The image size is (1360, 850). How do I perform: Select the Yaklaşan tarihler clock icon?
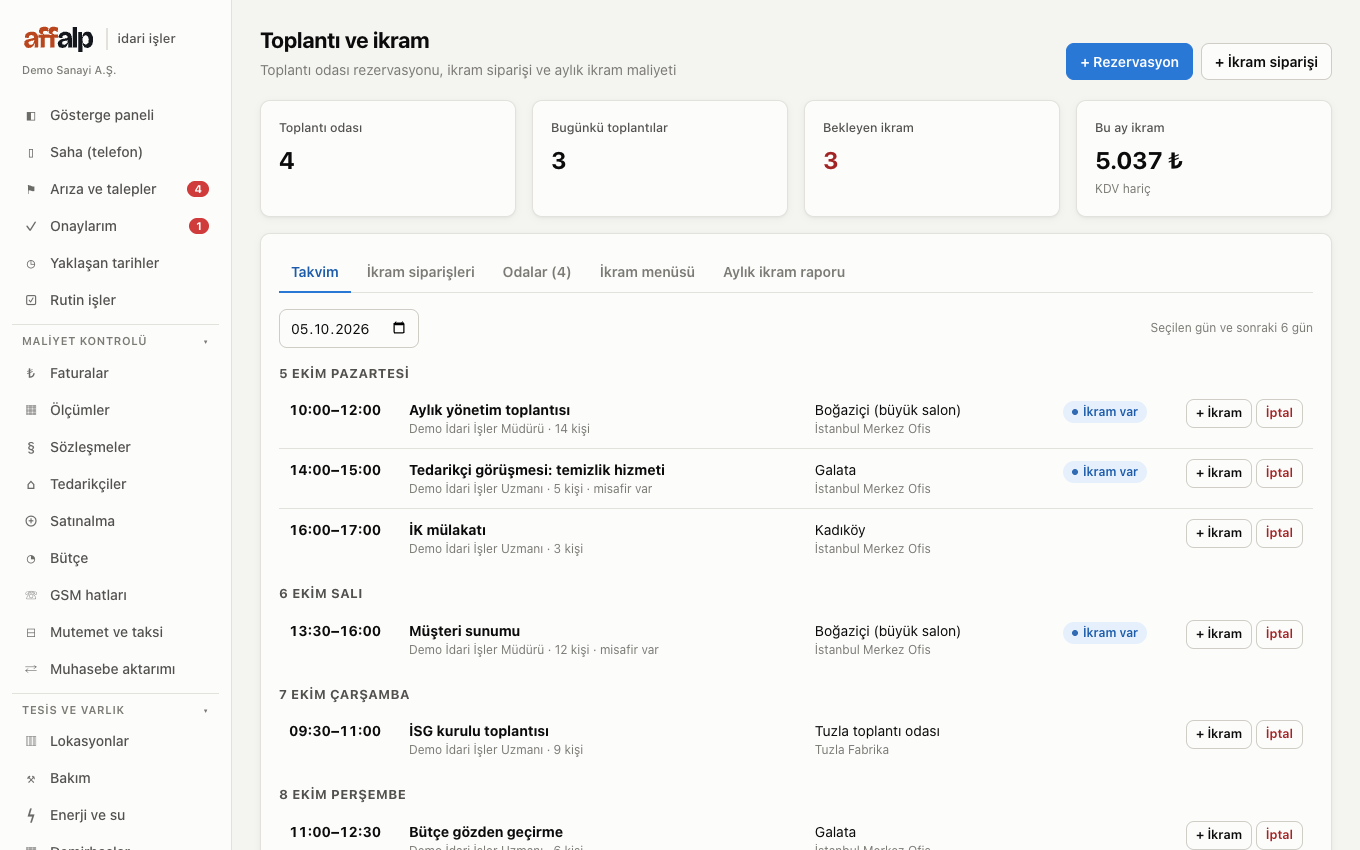(x=31, y=263)
